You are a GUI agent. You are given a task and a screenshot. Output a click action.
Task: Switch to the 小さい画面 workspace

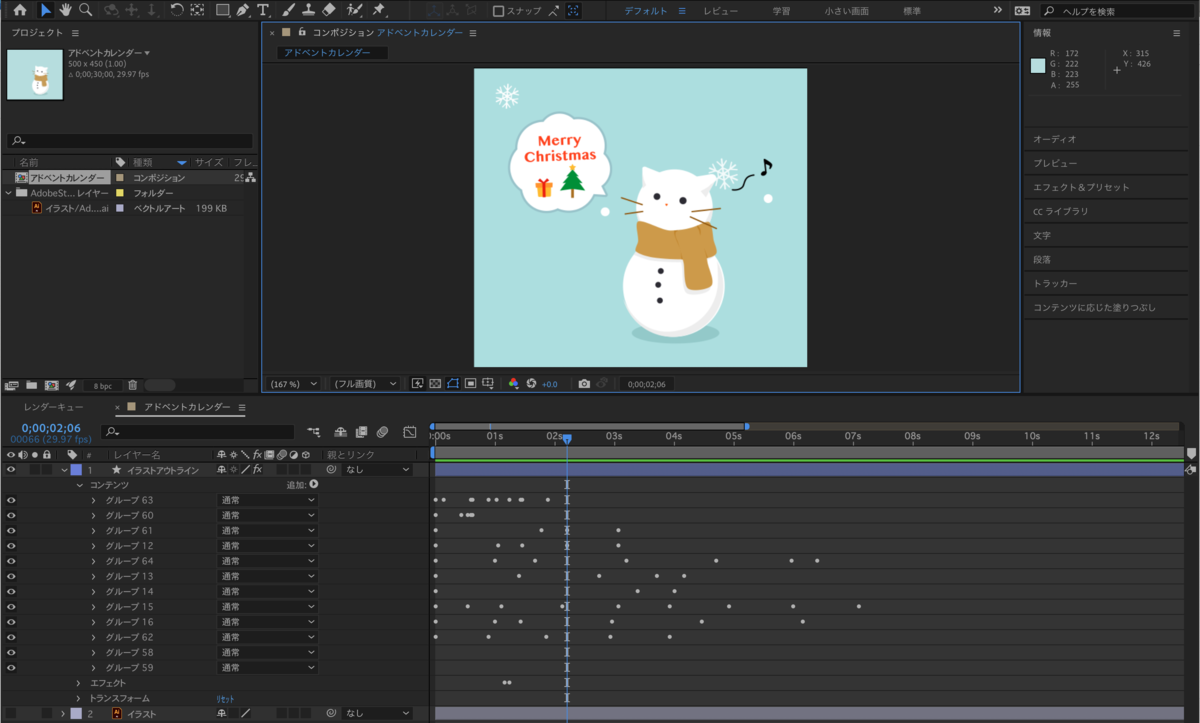846,11
